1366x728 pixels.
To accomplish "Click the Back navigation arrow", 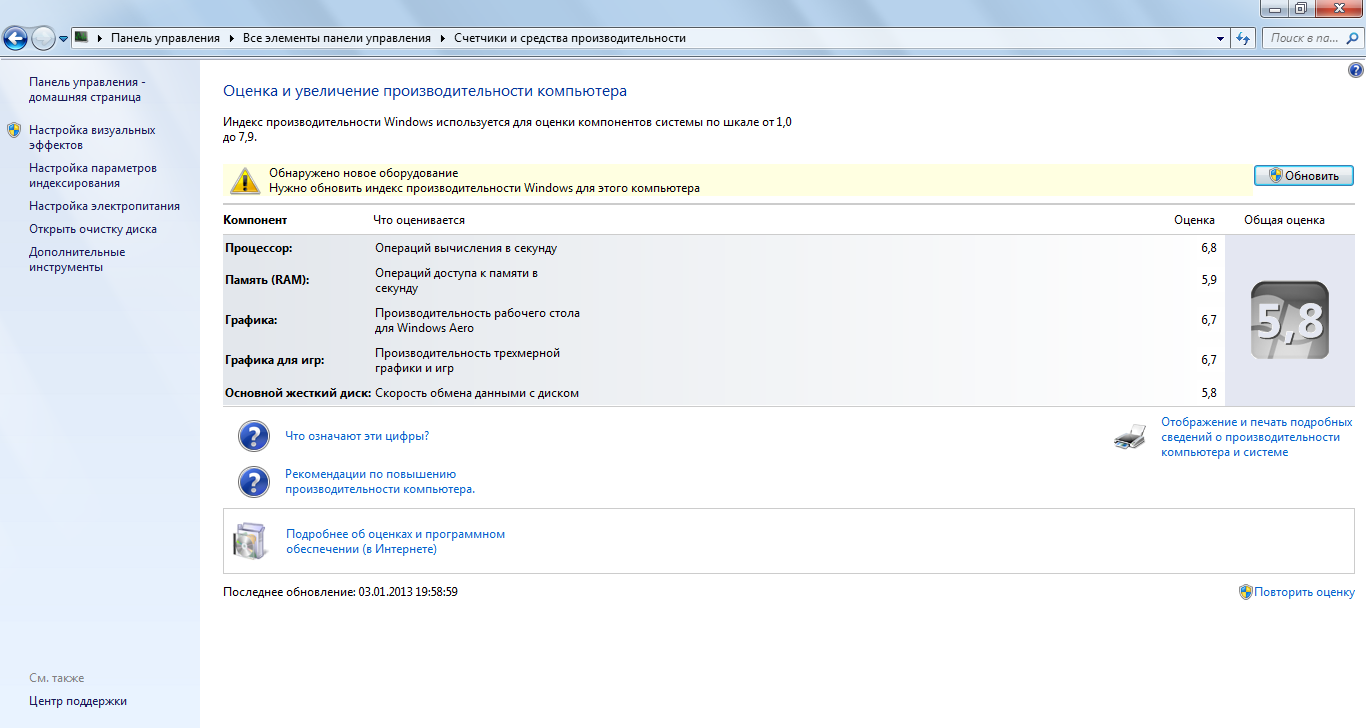I will point(15,39).
